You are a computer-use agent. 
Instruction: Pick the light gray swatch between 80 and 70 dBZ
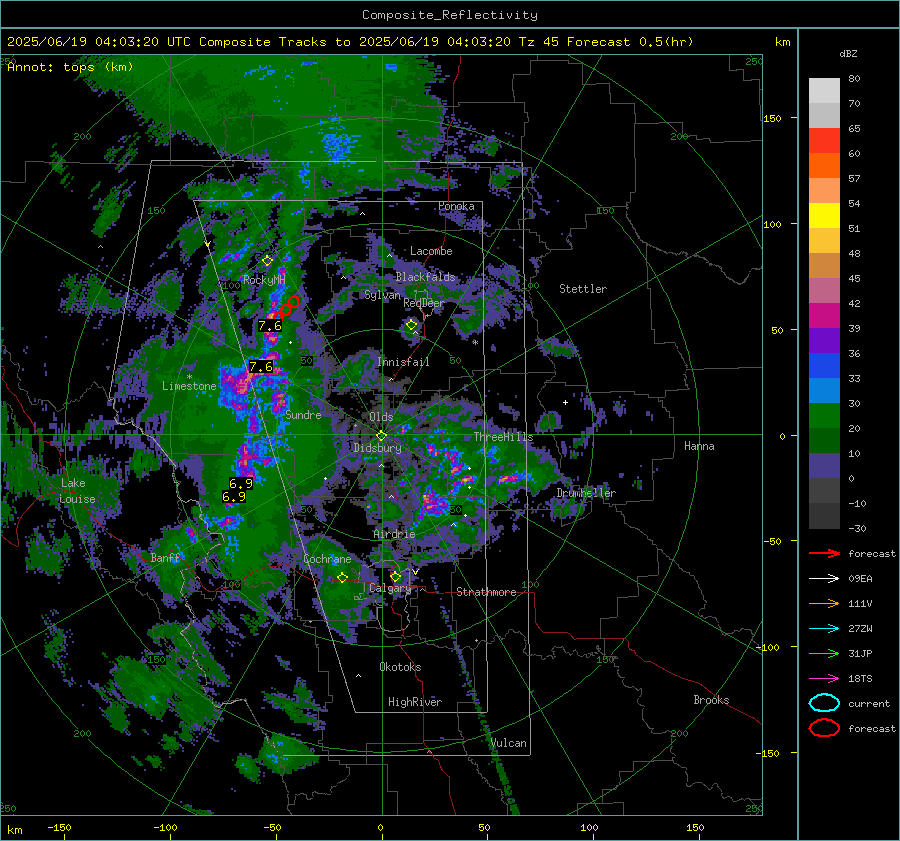824,91
